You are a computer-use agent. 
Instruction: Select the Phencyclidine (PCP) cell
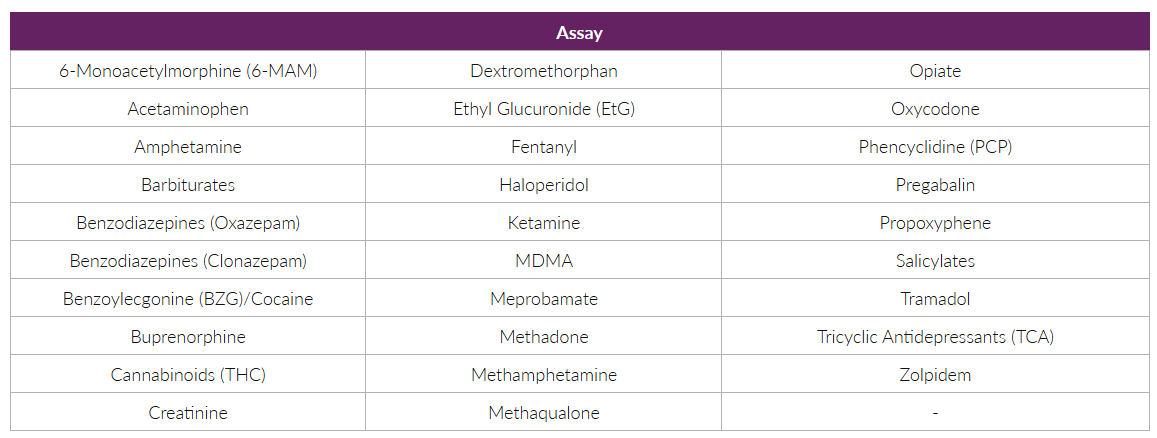(935, 147)
